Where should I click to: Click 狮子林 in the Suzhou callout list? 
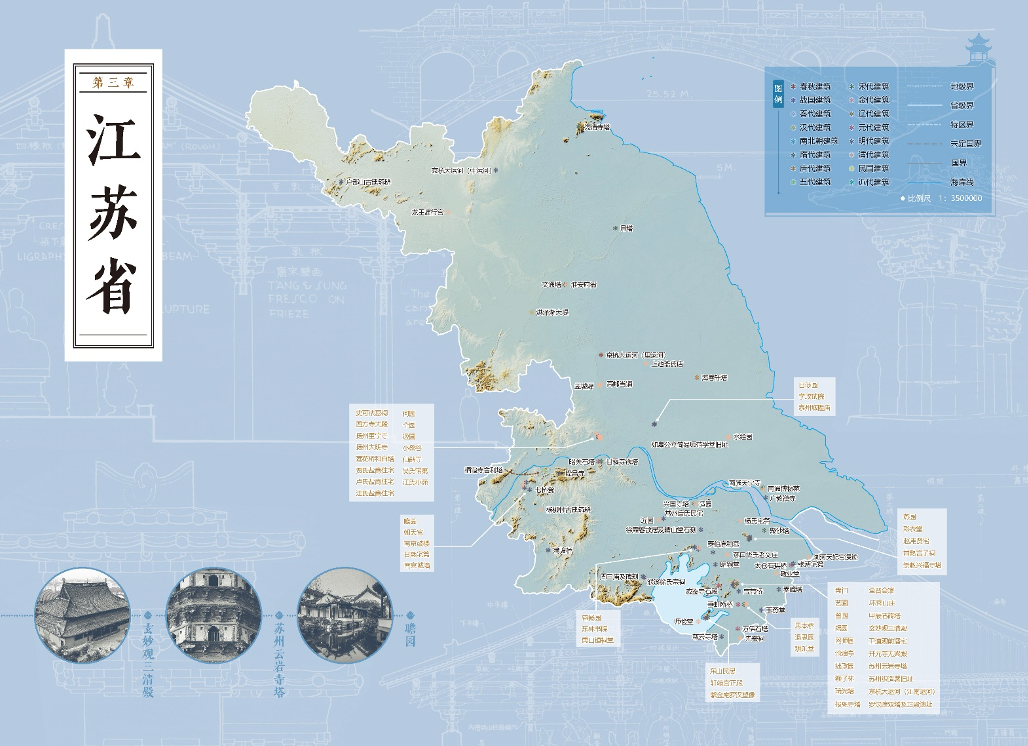(x=844, y=679)
